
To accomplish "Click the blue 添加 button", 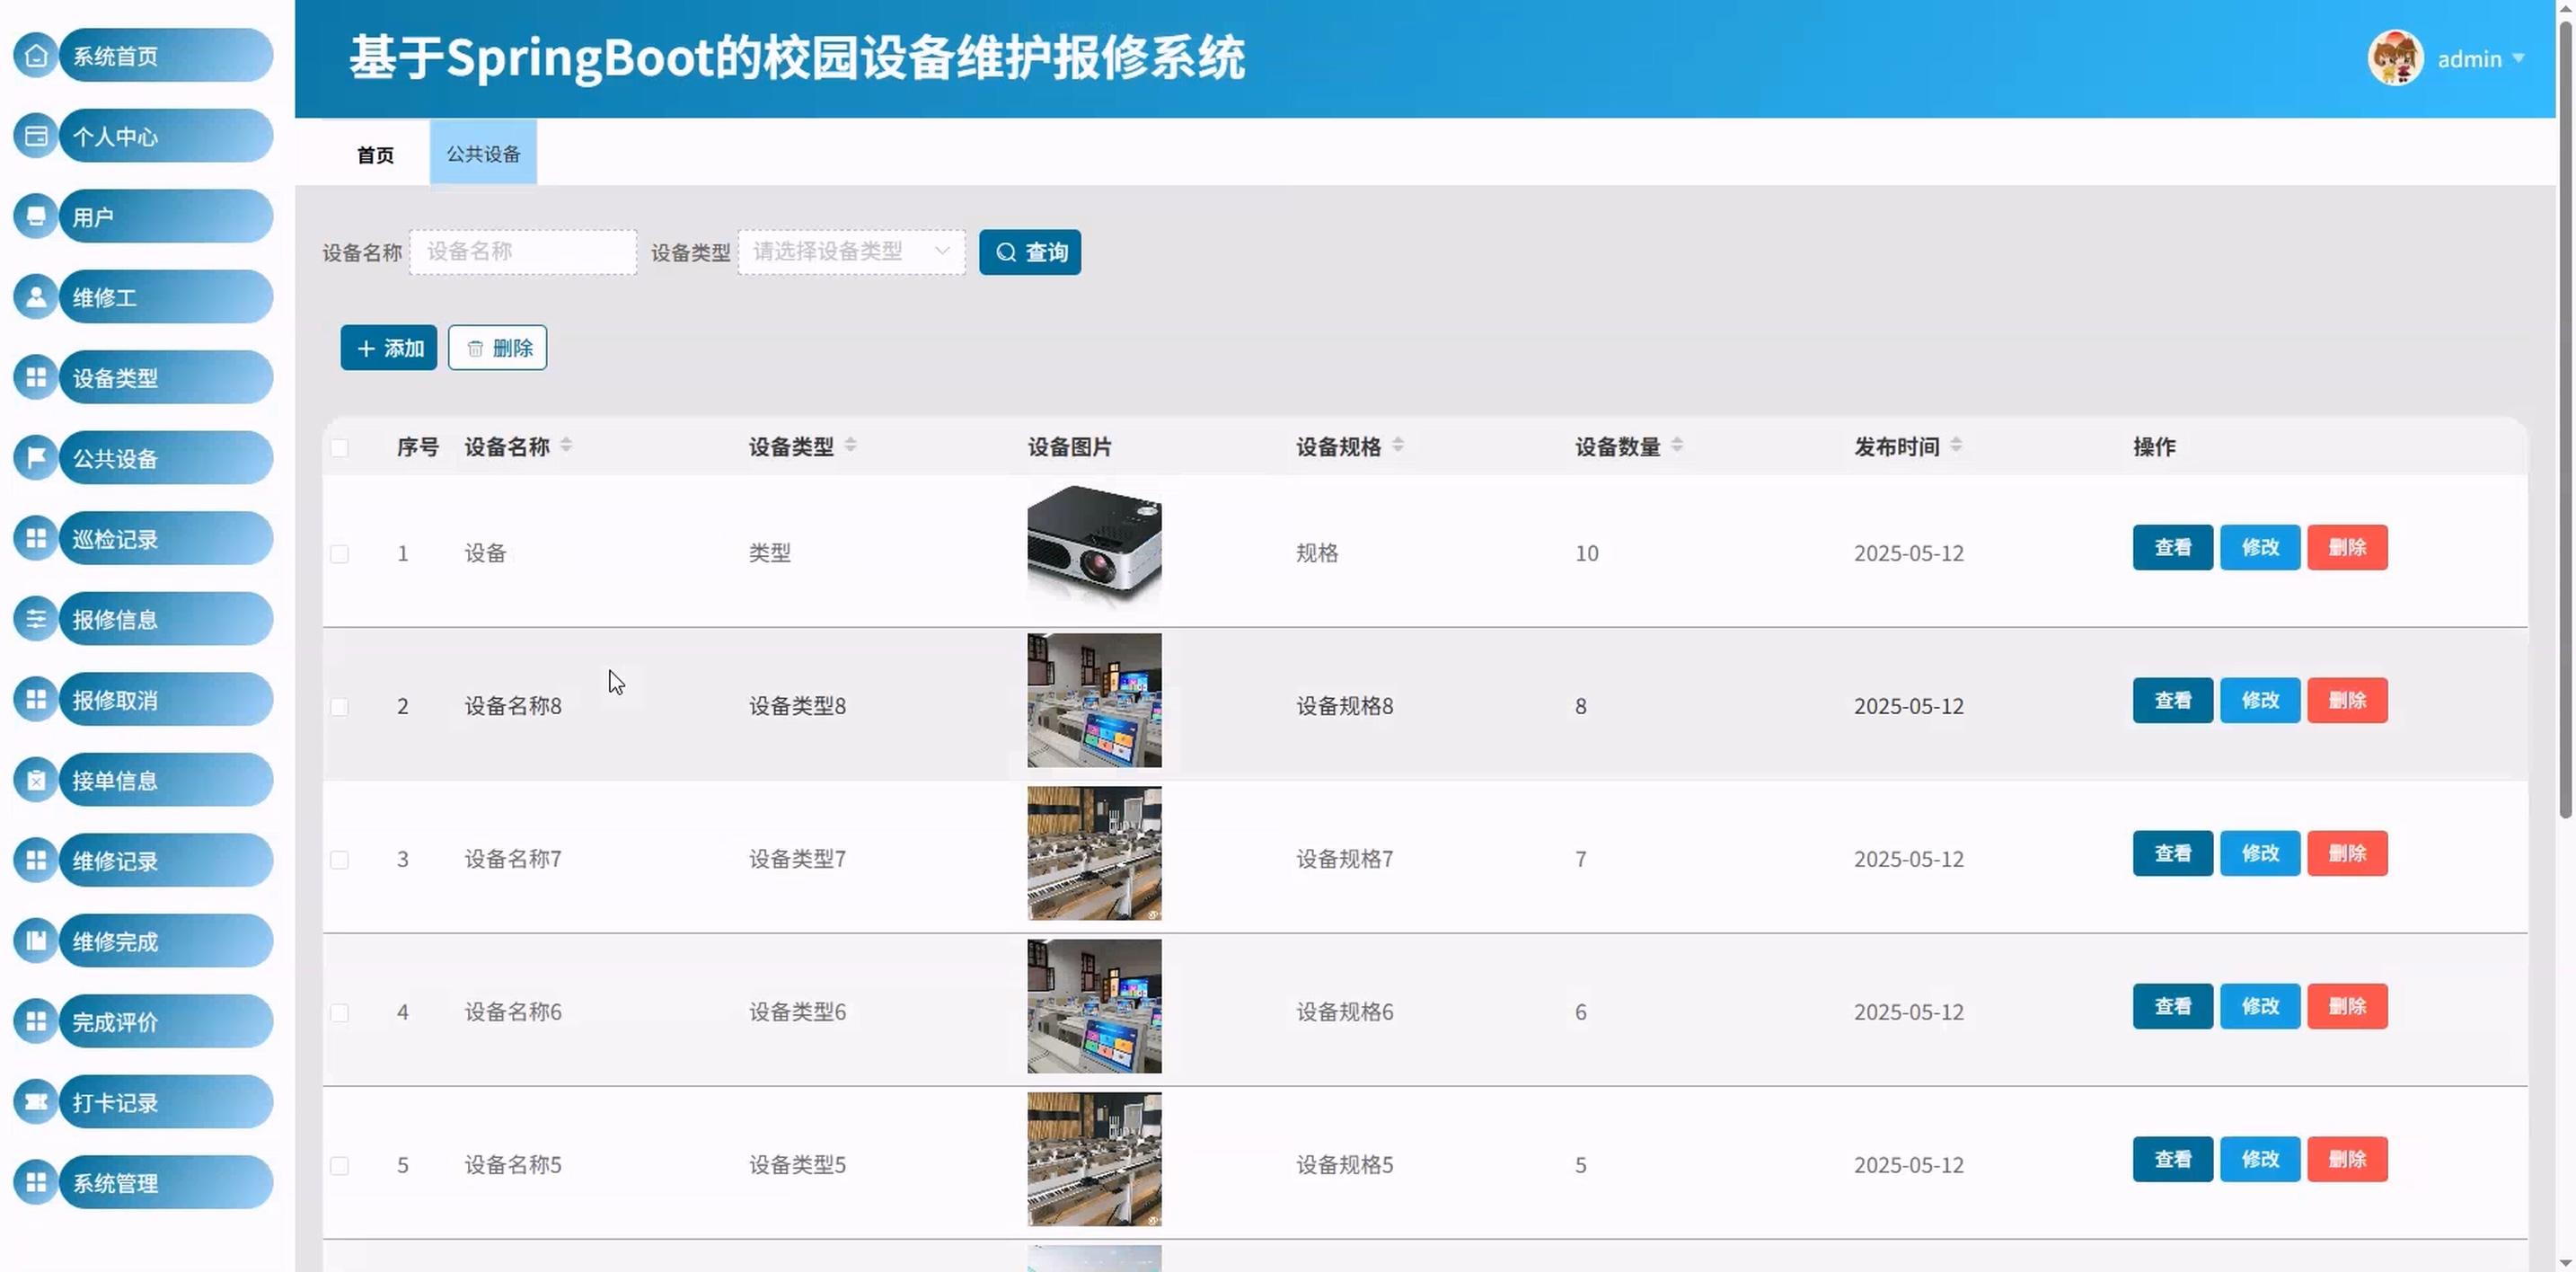I will (x=388, y=348).
